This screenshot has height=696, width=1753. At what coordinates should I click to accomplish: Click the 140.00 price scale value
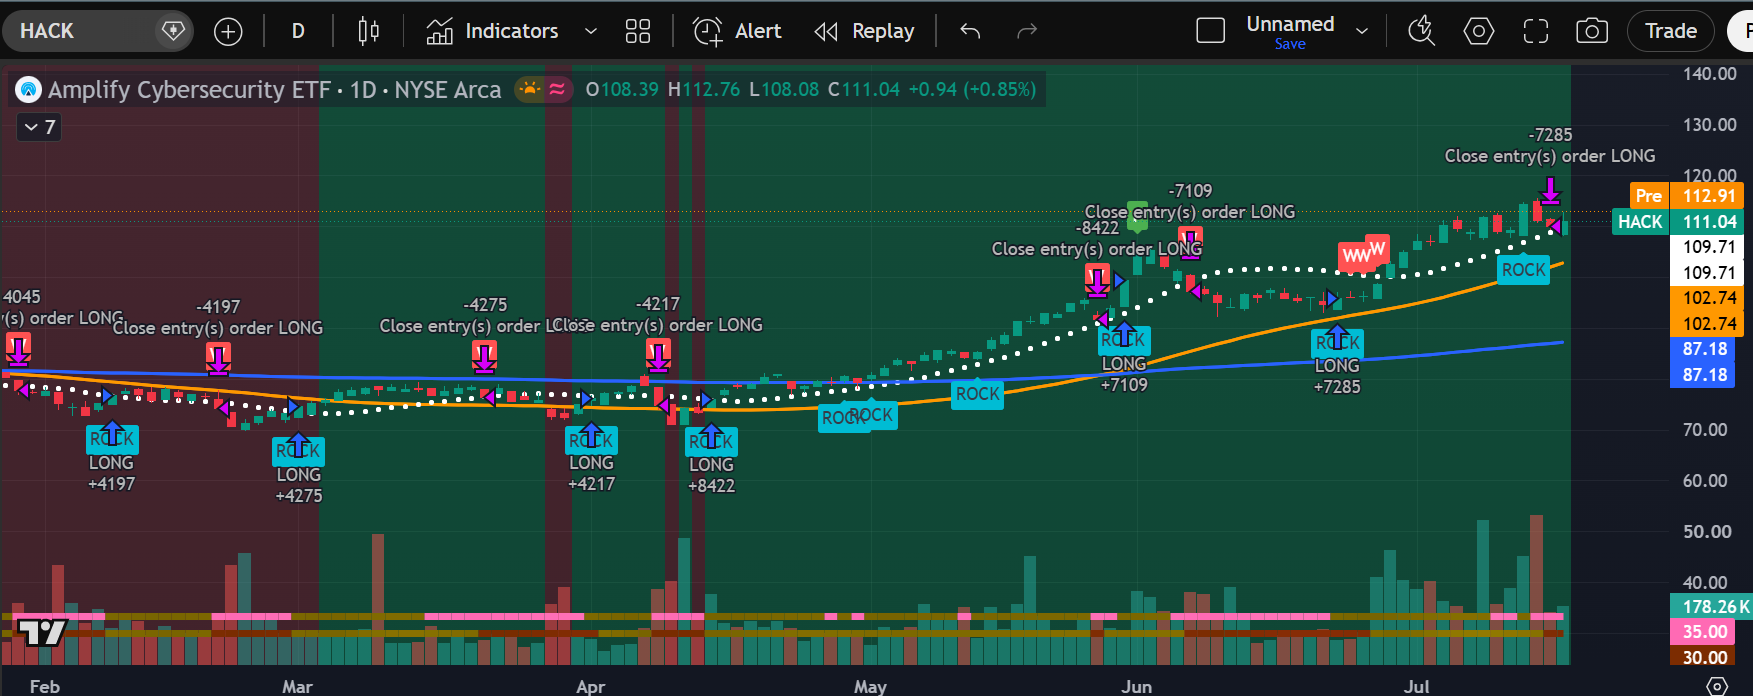(1709, 74)
